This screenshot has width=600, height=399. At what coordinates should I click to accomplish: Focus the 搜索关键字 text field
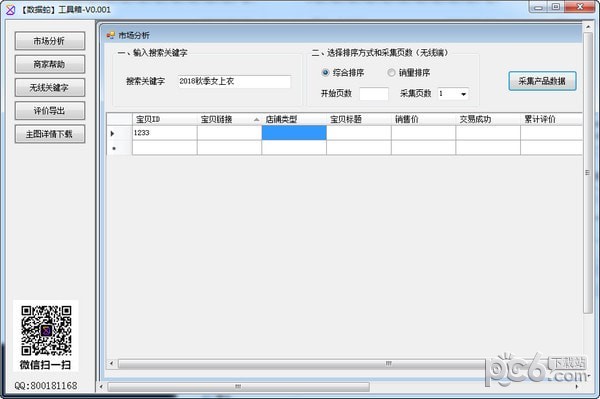pyautogui.click(x=234, y=81)
